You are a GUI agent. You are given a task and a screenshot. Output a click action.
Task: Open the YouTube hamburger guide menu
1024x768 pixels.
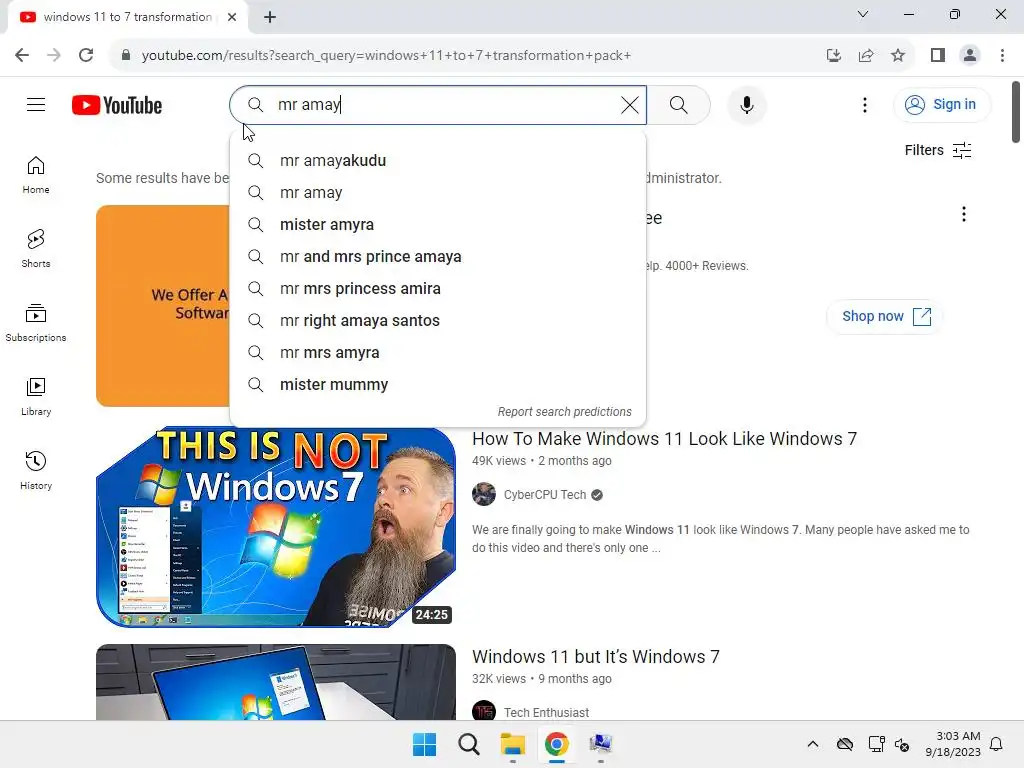(x=36, y=104)
